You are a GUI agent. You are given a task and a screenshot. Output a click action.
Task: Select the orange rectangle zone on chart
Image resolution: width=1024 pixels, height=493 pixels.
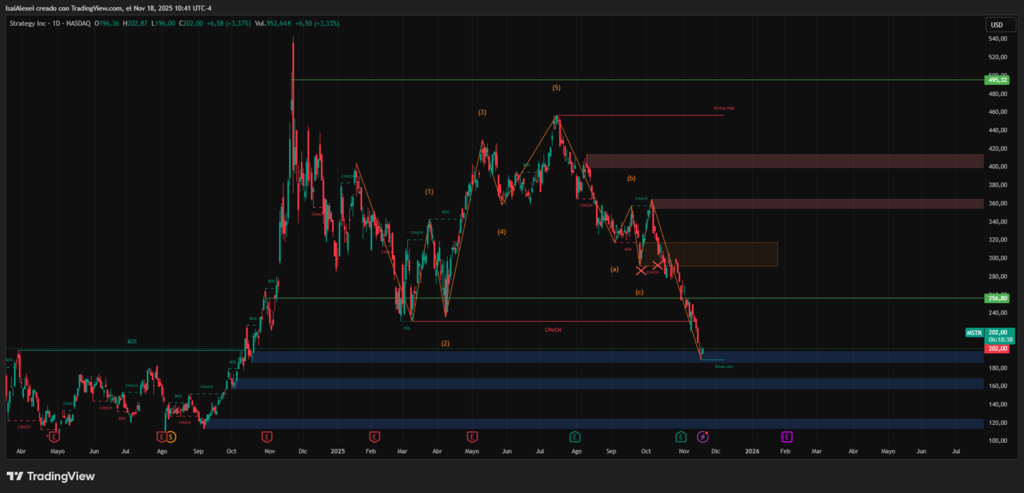[715, 254]
